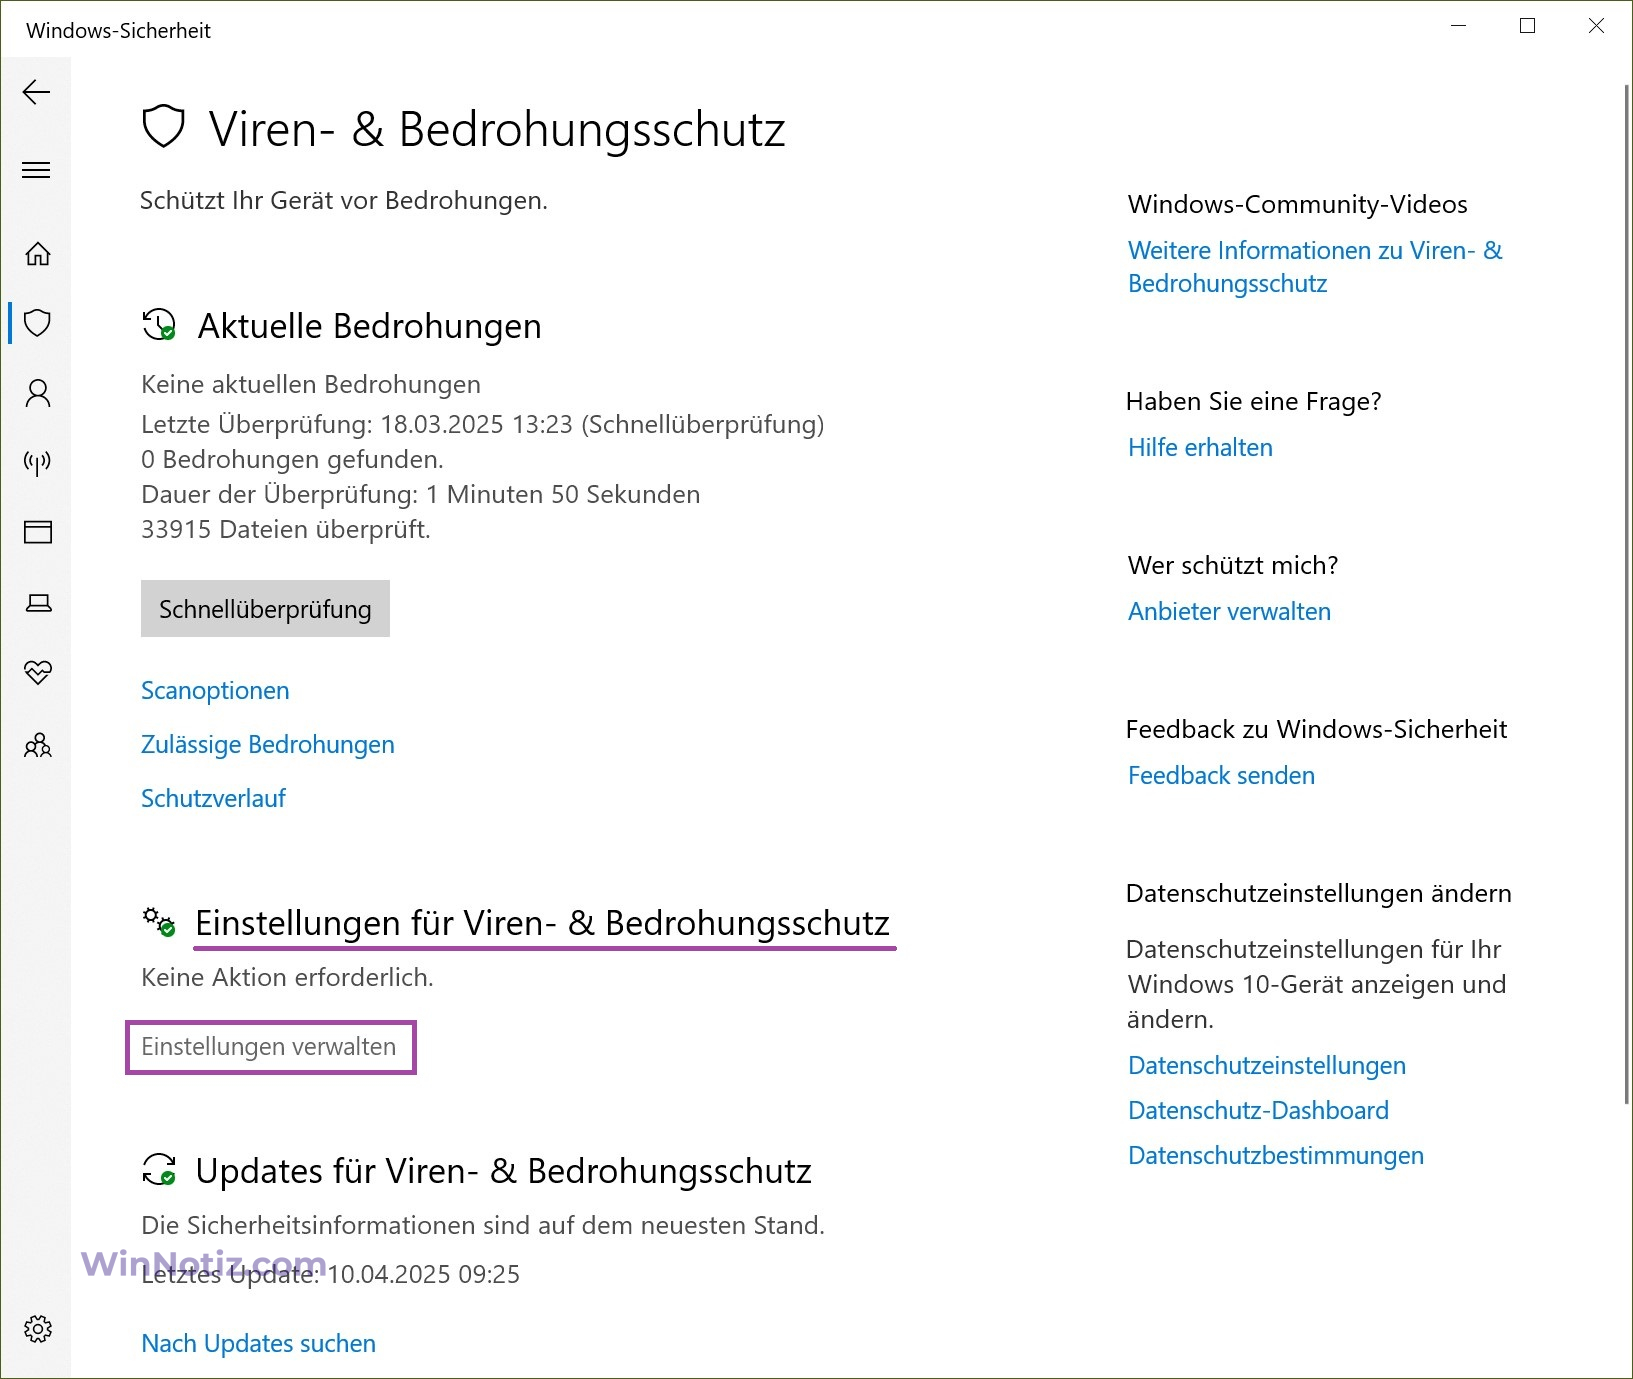
Task: Open settings gear icon in sidebar
Action: tap(38, 1329)
